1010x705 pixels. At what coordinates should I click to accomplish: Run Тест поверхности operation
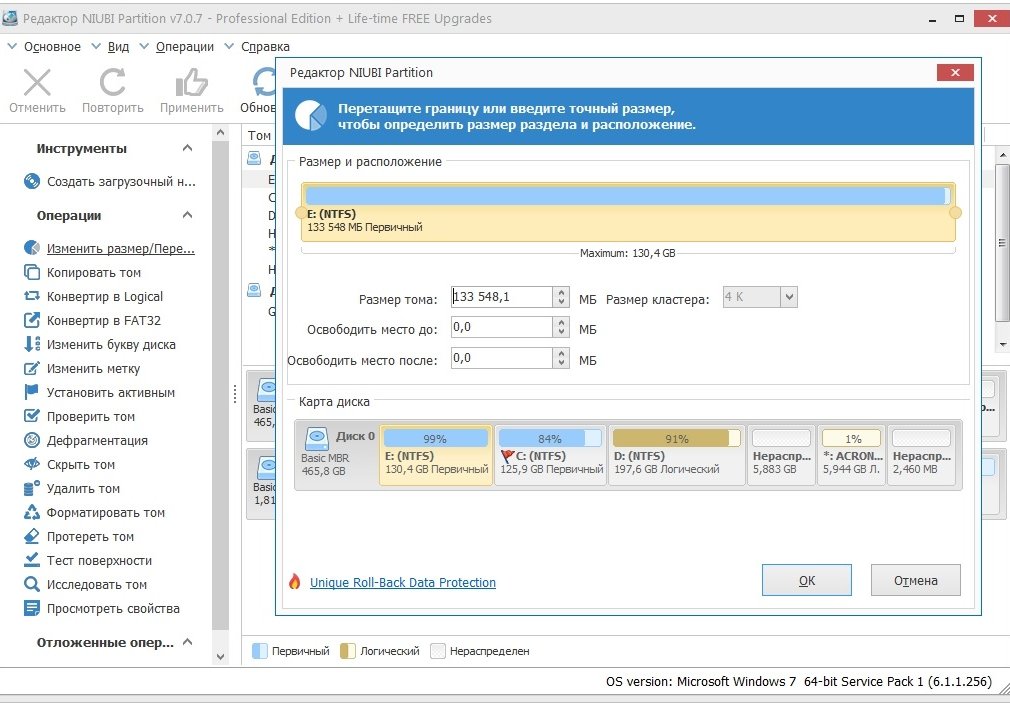88,561
